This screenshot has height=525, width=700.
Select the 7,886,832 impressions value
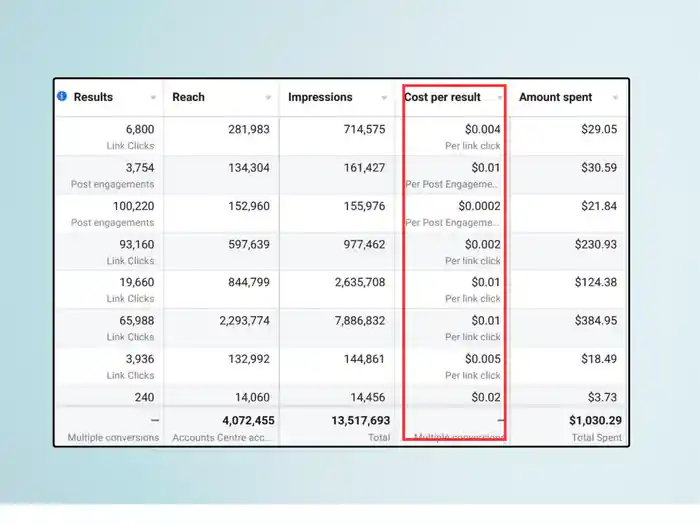pyautogui.click(x=360, y=321)
